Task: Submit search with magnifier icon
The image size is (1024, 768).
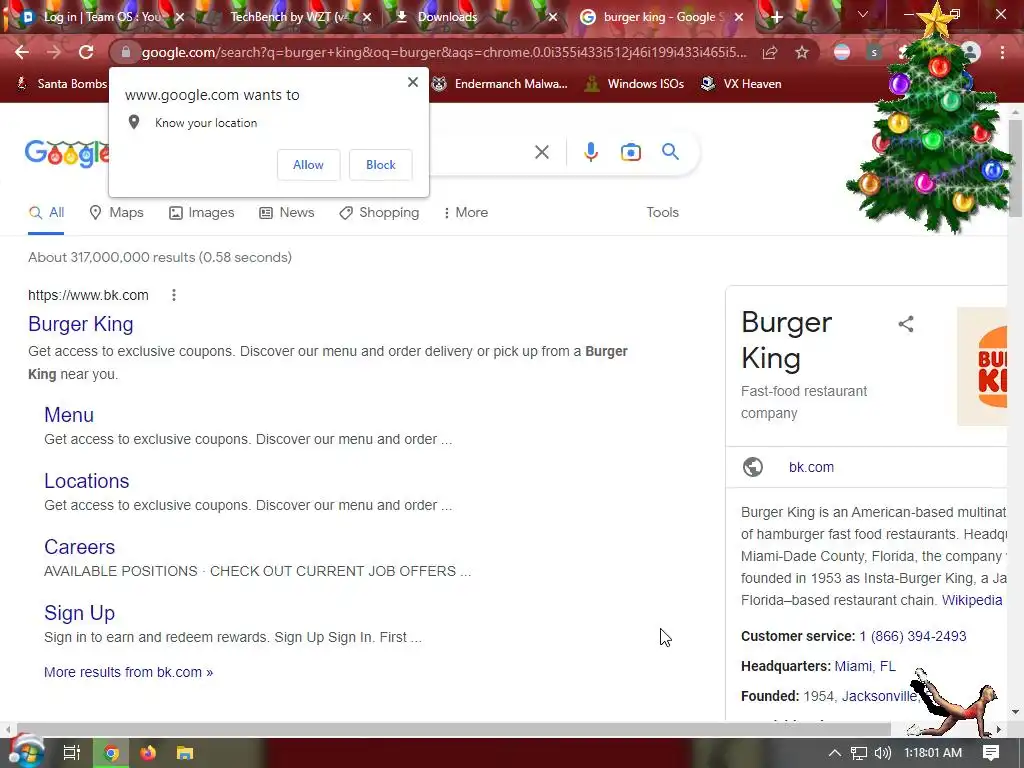Action: 670,152
